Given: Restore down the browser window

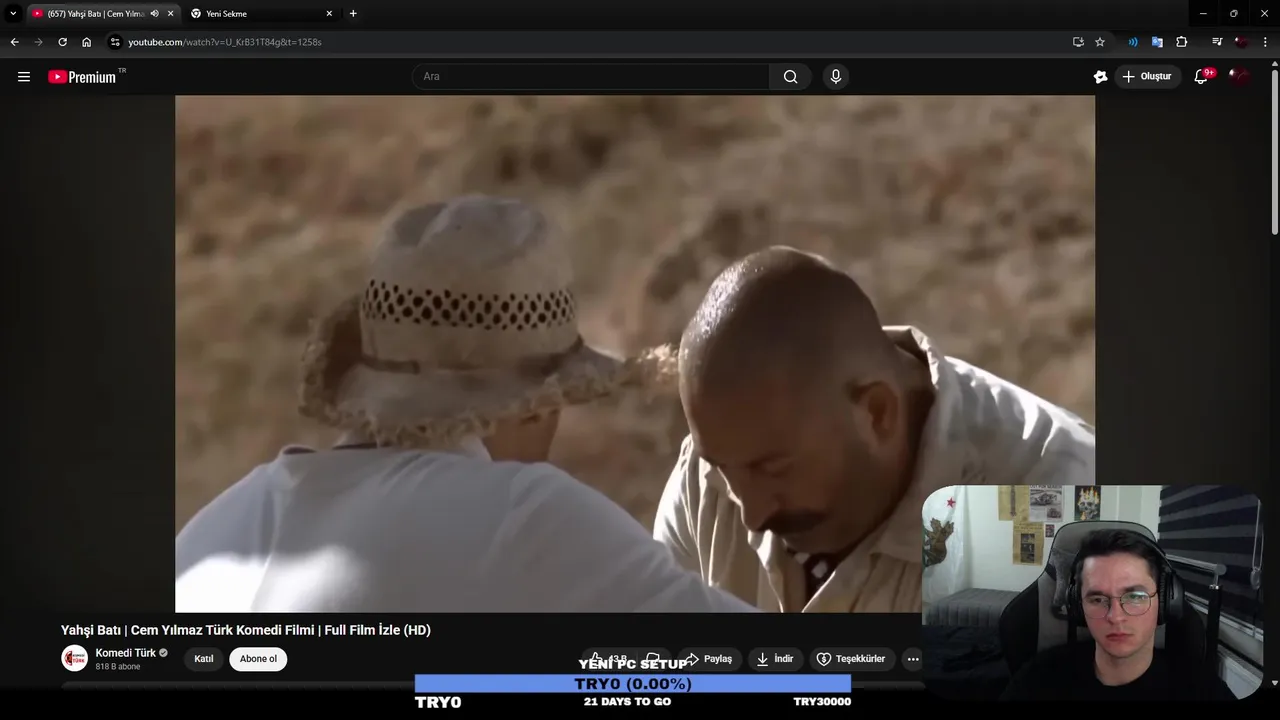Looking at the screenshot, I should click(x=1233, y=13).
